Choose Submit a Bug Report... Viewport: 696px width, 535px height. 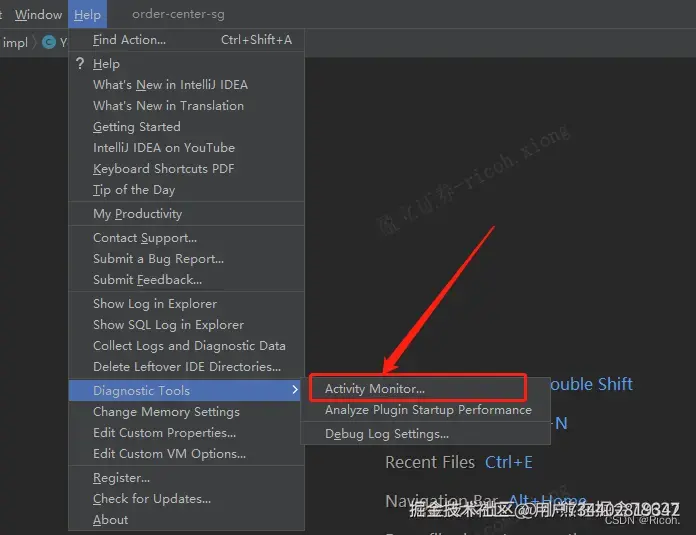click(x=186, y=259)
